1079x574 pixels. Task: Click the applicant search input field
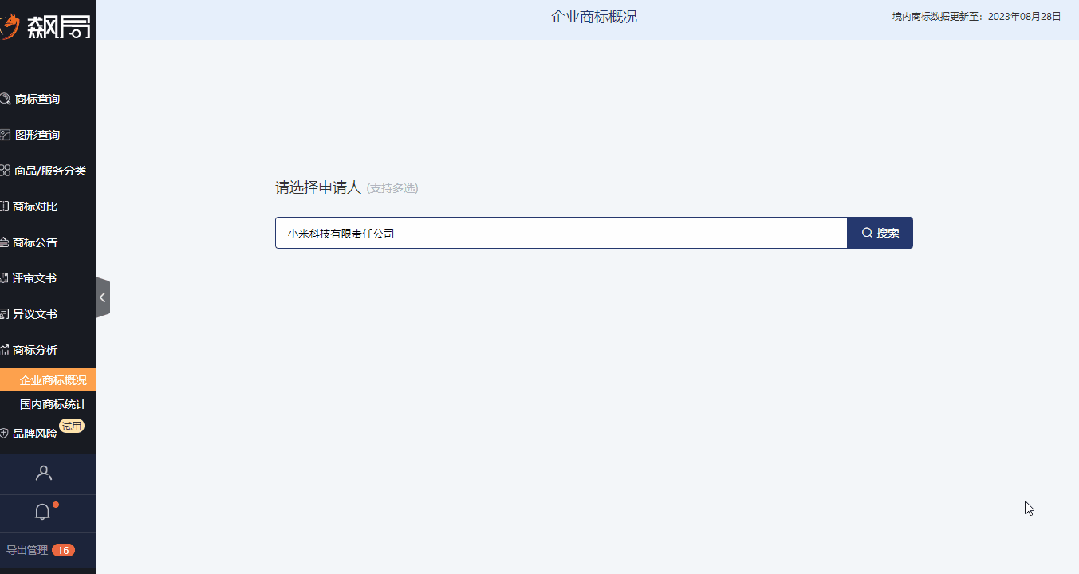(x=561, y=233)
